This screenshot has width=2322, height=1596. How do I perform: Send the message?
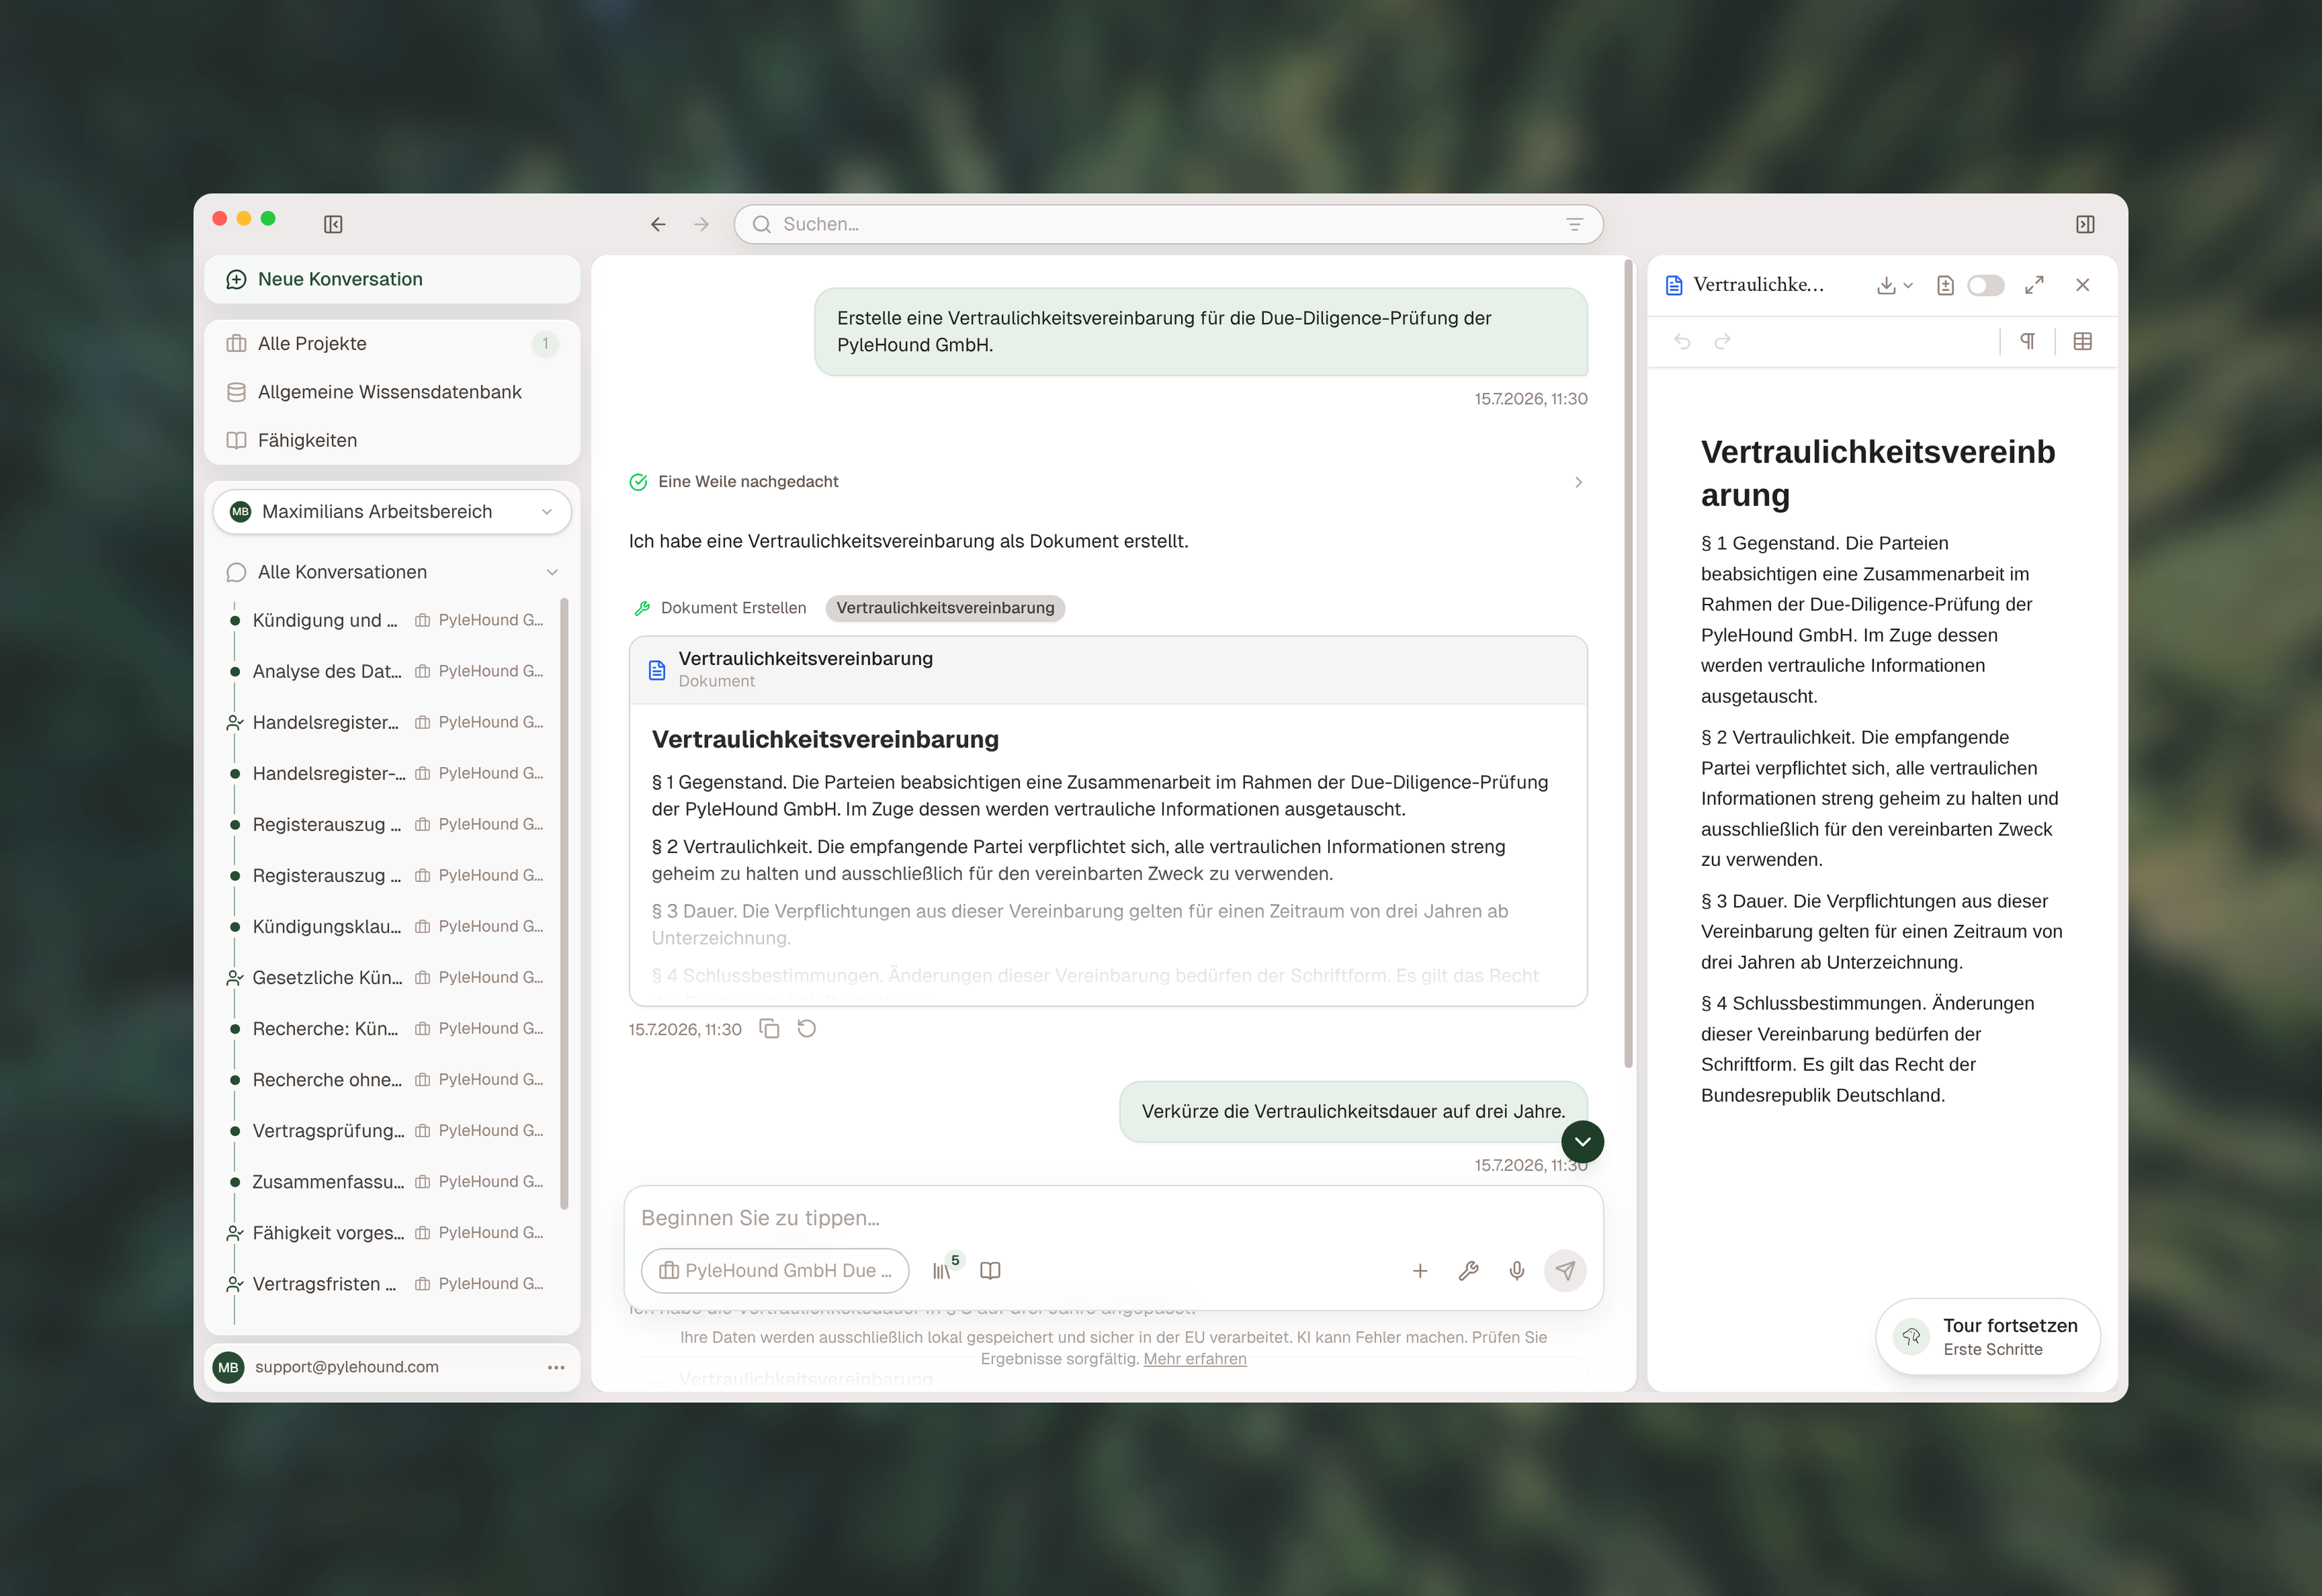[x=1565, y=1271]
